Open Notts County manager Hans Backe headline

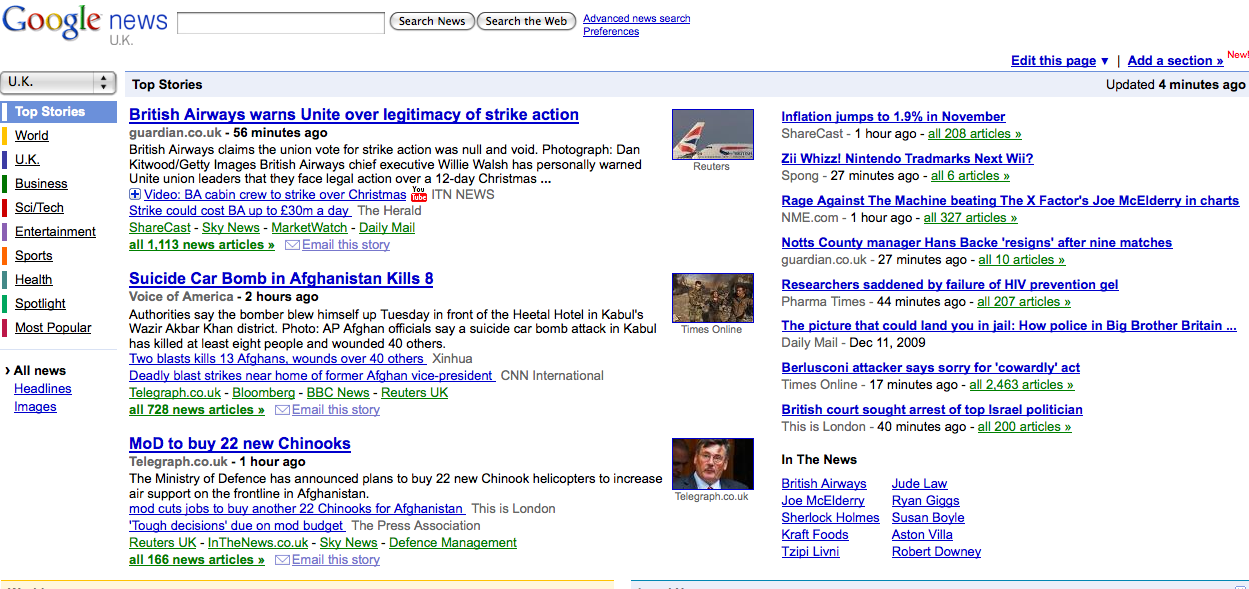tap(977, 243)
